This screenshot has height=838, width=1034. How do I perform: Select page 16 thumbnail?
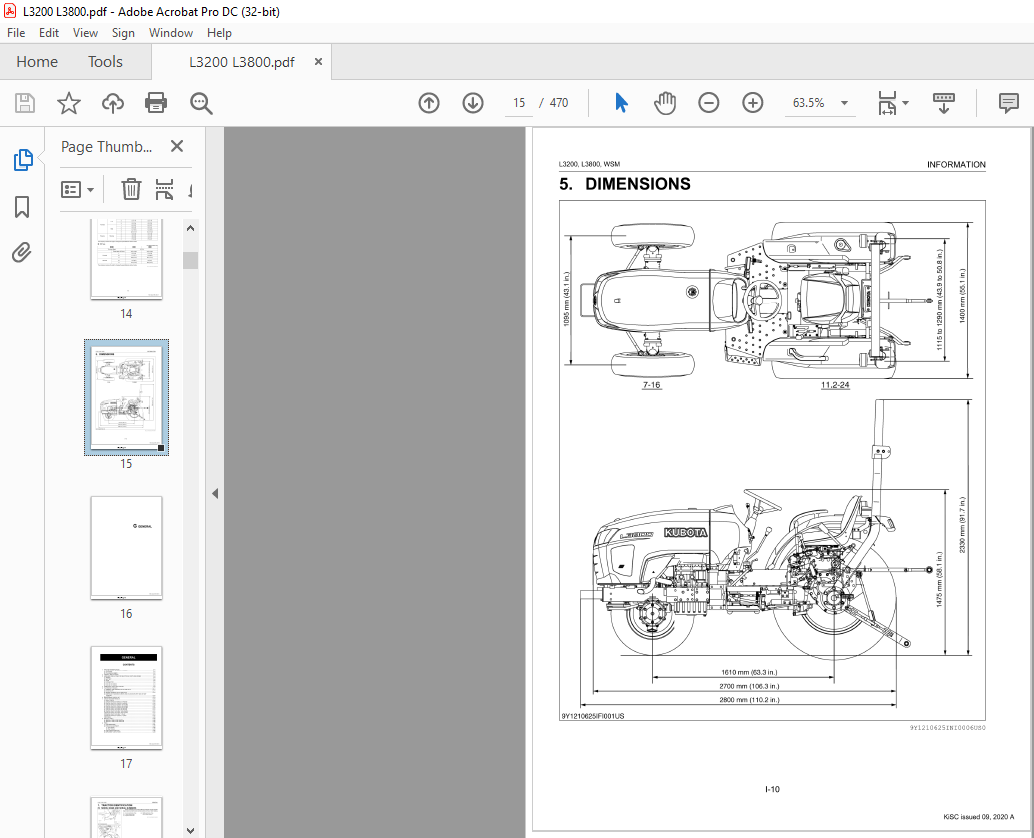pos(127,547)
